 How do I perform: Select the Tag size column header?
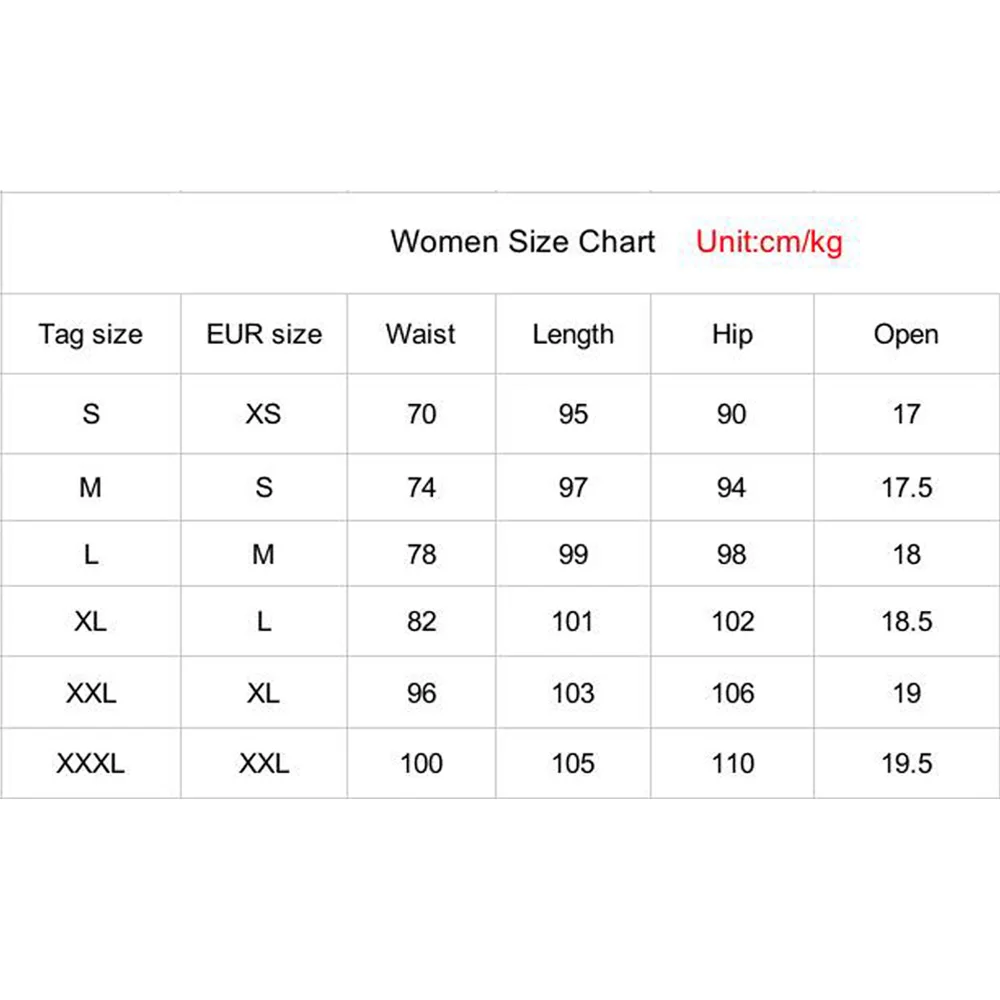(x=91, y=334)
